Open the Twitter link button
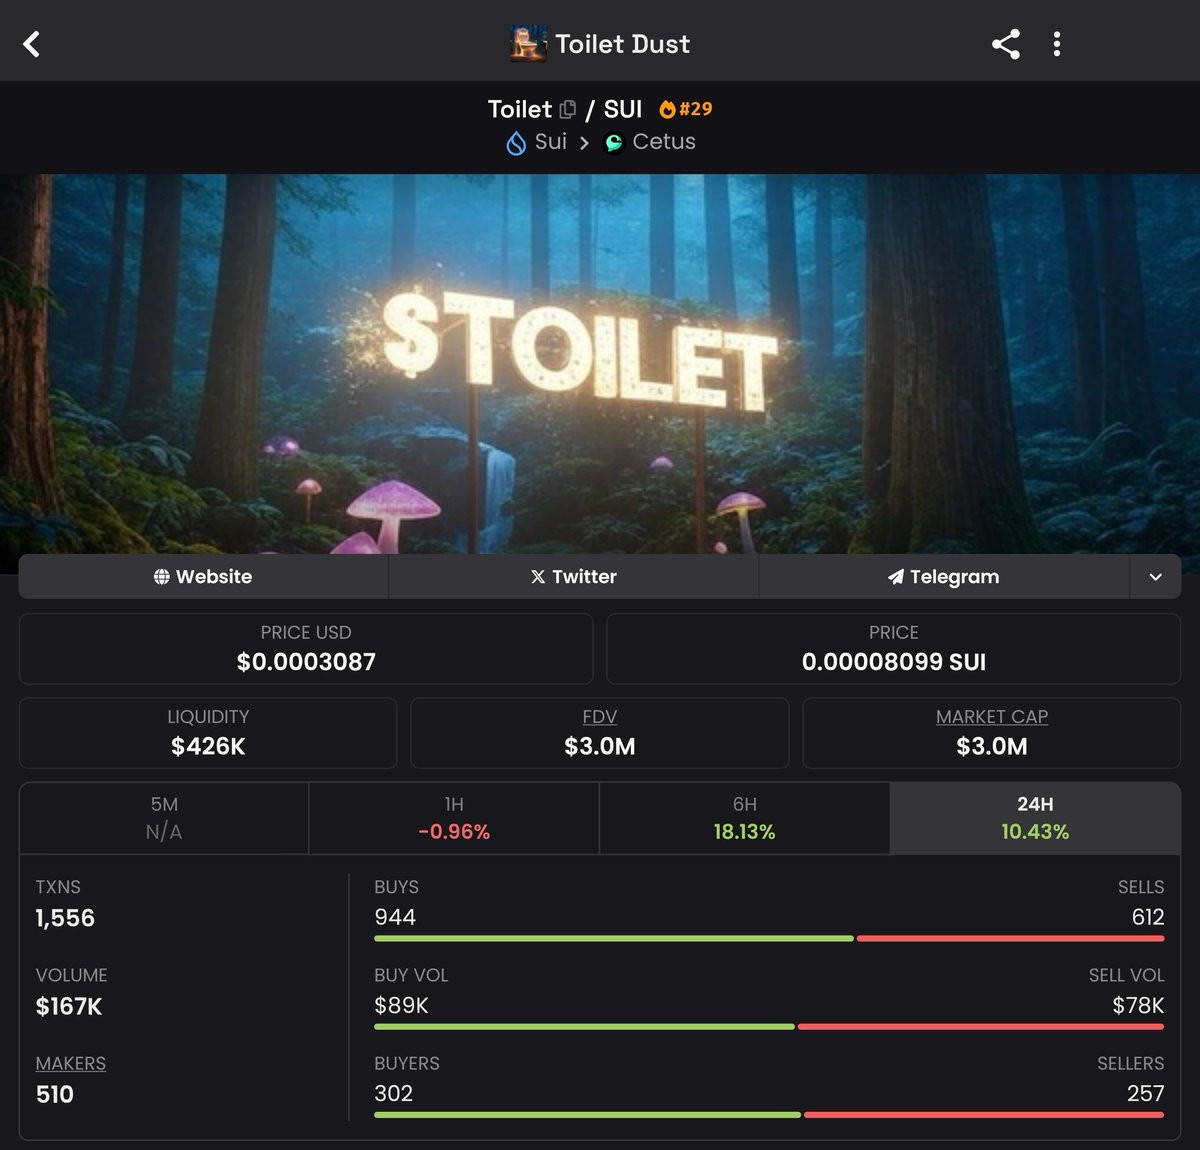Image resolution: width=1200 pixels, height=1150 pixels. tap(574, 577)
